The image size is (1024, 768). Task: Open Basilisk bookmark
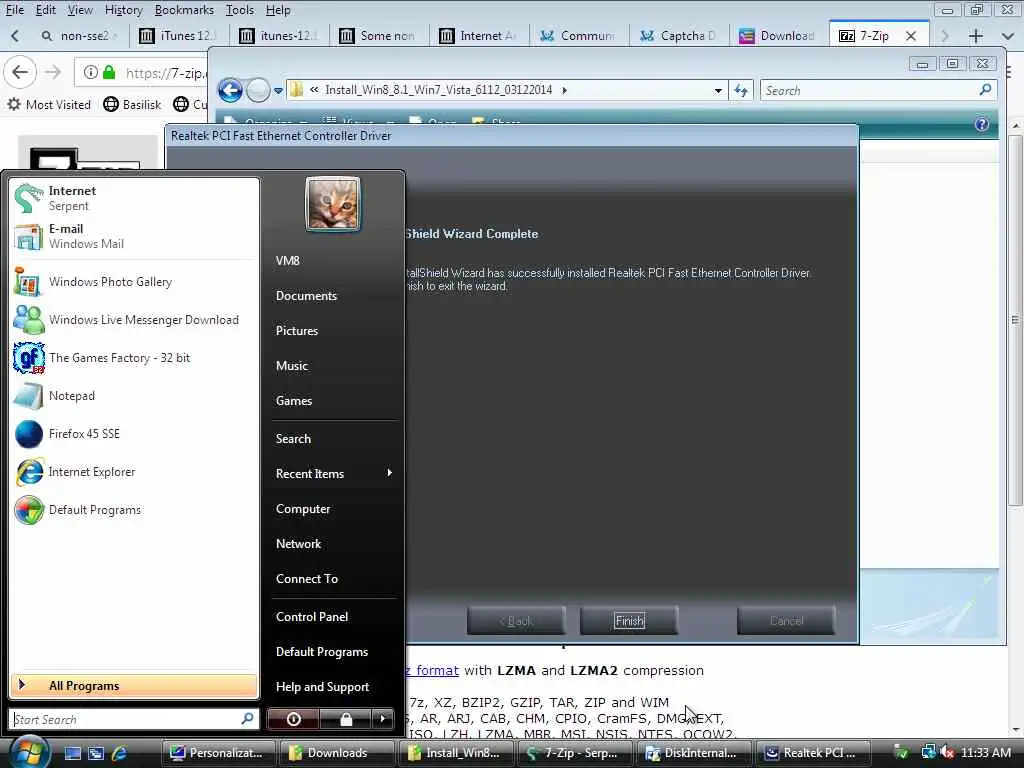click(x=133, y=104)
